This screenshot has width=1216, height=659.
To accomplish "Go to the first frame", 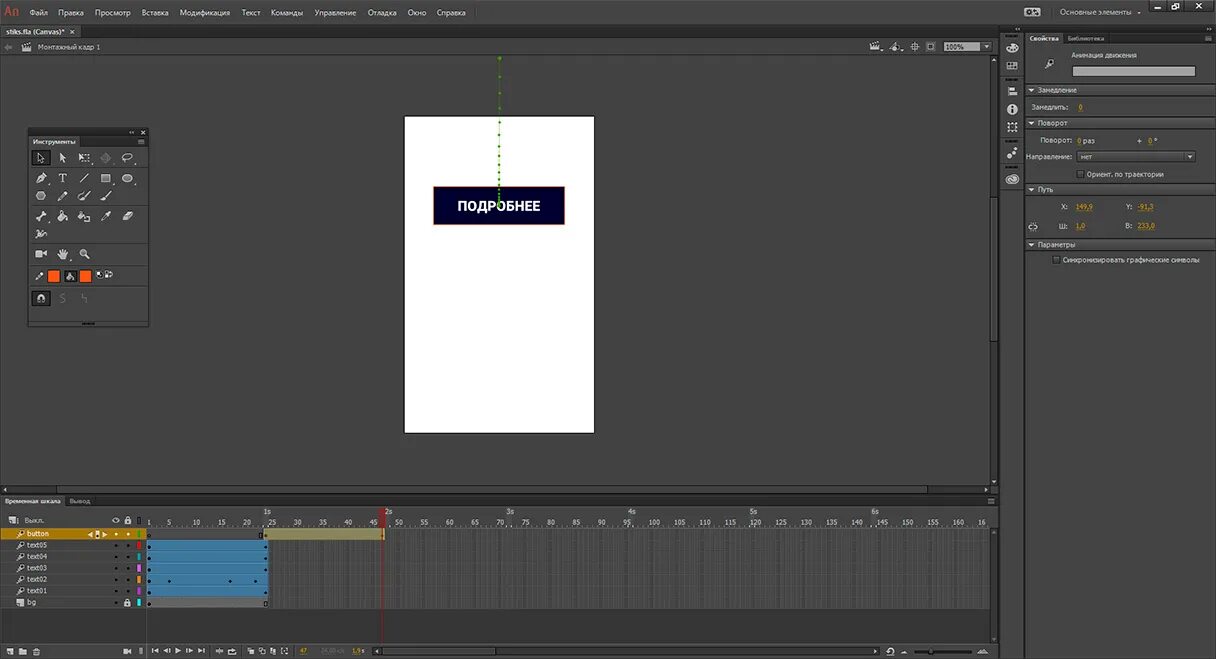I will coord(155,651).
